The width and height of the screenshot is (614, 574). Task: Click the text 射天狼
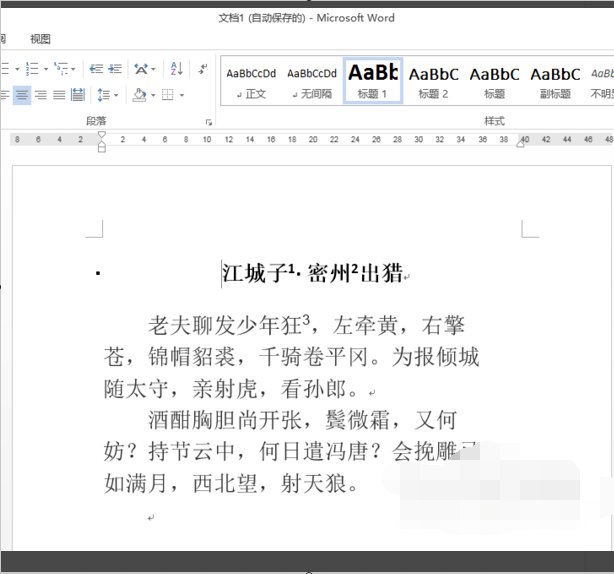[314, 484]
